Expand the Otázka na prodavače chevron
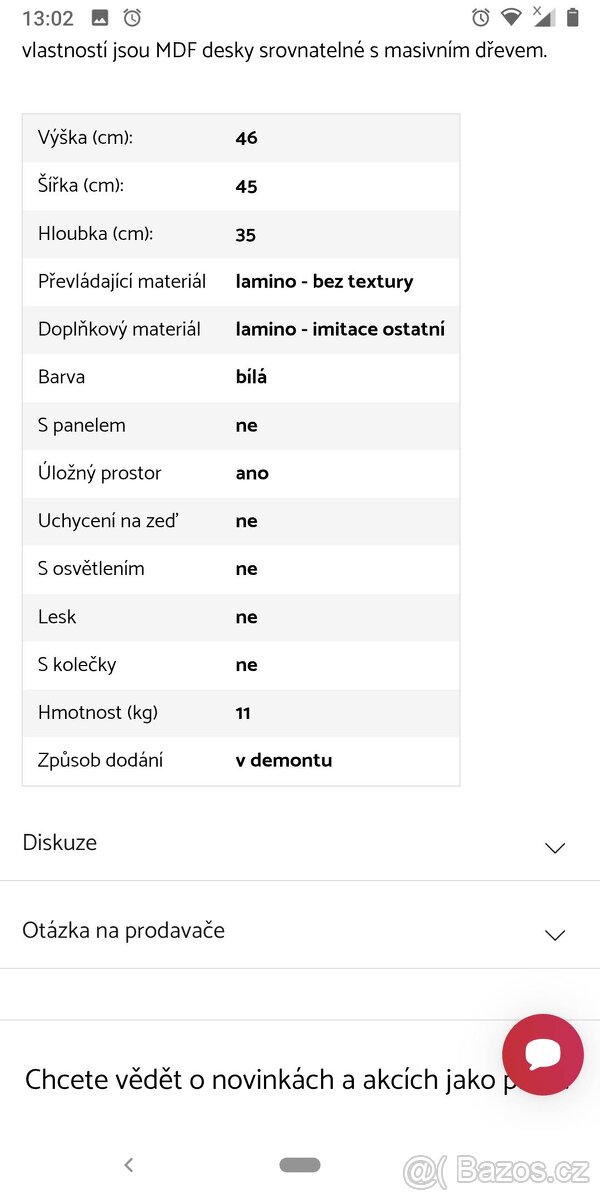 555,935
